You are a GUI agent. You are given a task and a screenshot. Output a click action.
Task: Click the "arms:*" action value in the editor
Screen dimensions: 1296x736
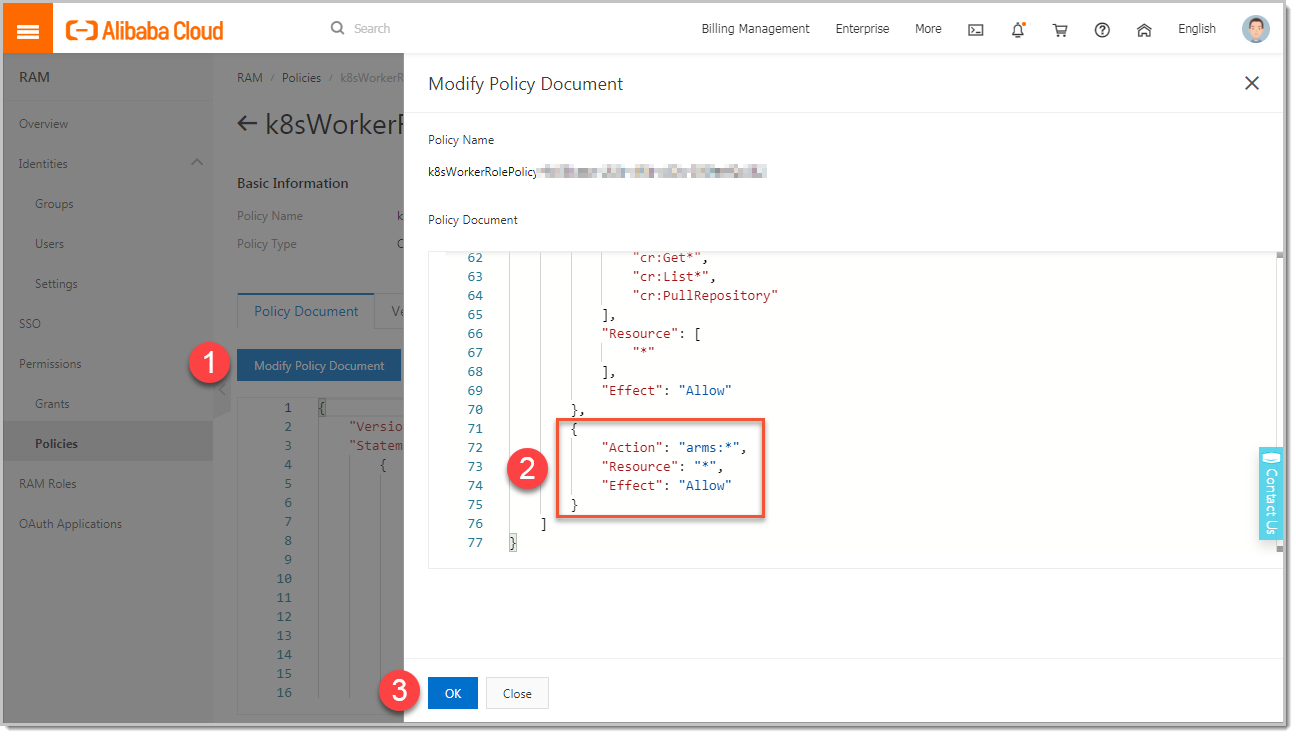708,447
